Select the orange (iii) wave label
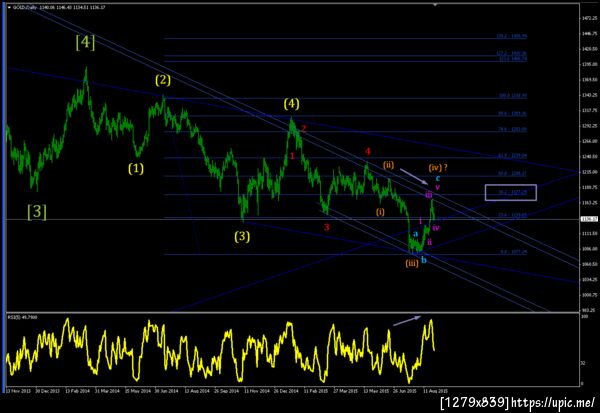Image resolution: width=600 pixels, height=413 pixels. [x=412, y=263]
